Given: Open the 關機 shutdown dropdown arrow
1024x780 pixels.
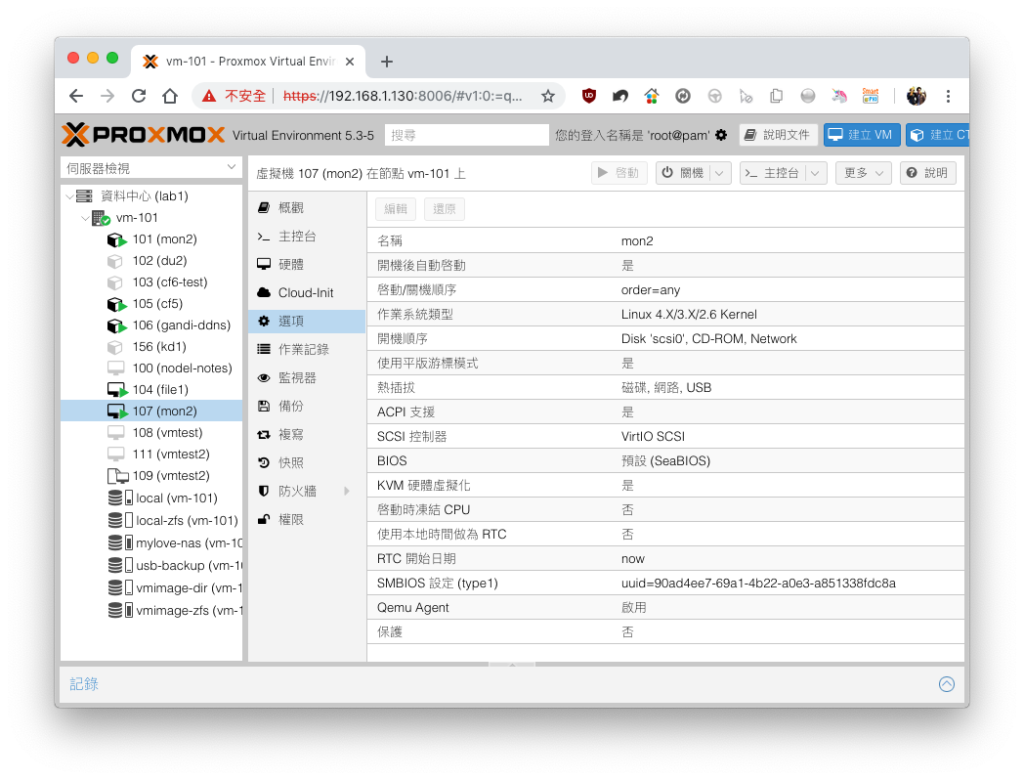Looking at the screenshot, I should [719, 173].
